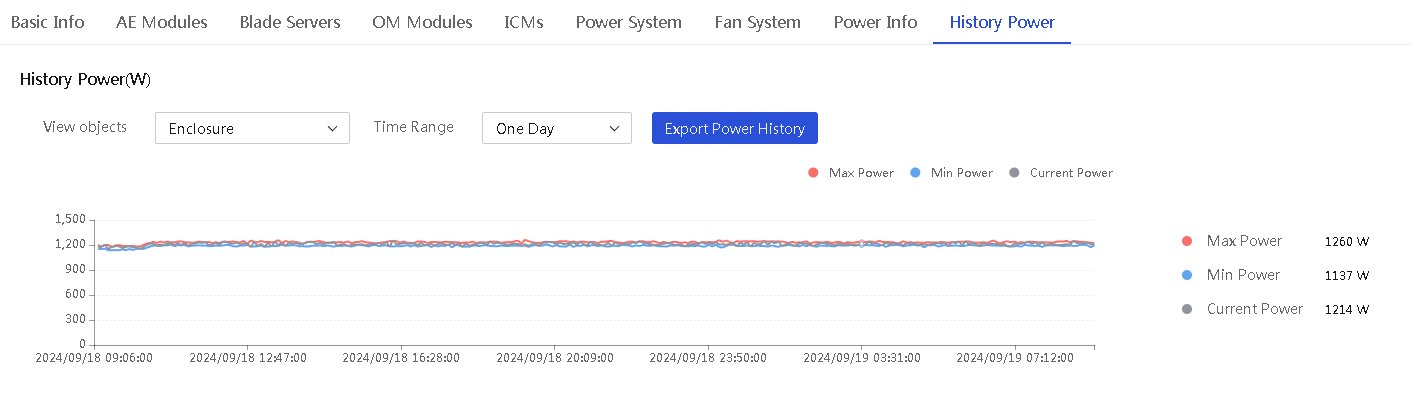Click the 1,500 y-axis label
Screen dimensions: 1411x395
[x=70, y=219]
